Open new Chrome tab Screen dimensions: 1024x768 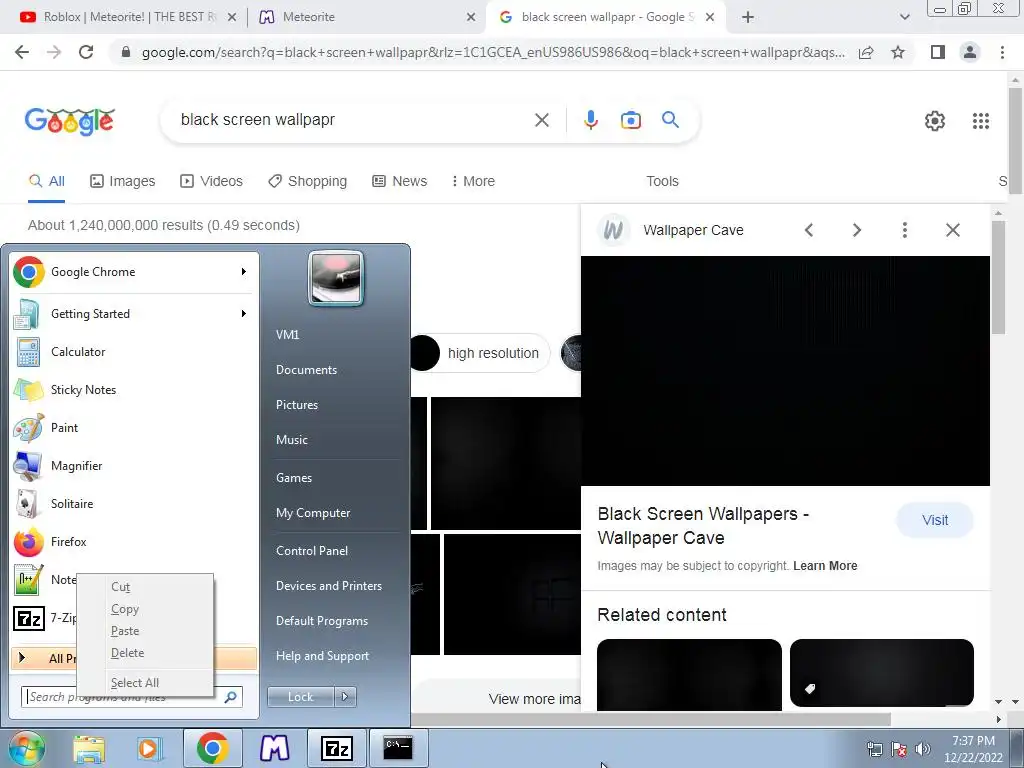point(748,17)
